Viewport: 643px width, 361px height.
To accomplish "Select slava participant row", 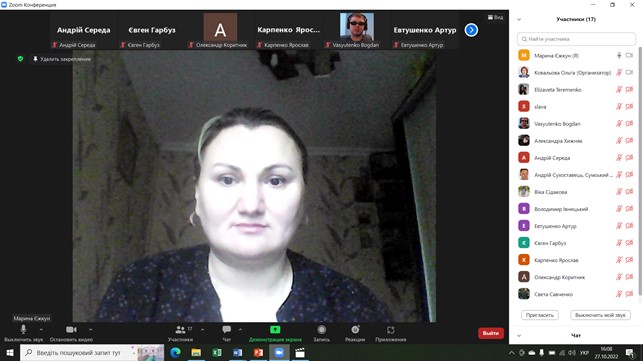I will tap(576, 107).
